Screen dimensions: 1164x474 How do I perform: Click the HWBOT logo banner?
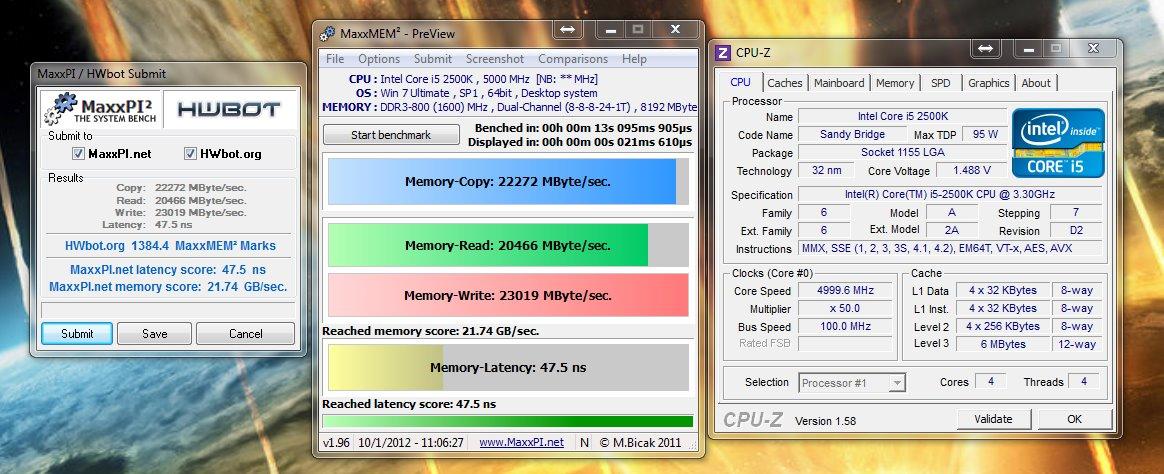[229, 110]
